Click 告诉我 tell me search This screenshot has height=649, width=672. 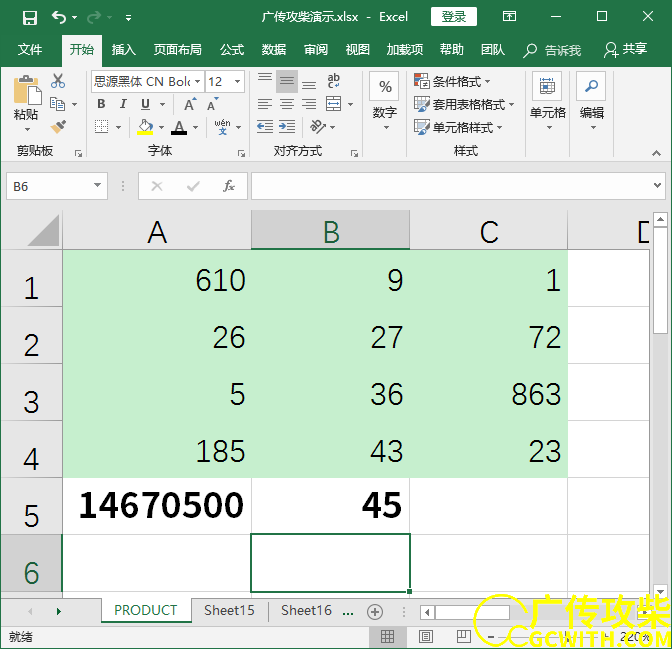(x=552, y=50)
